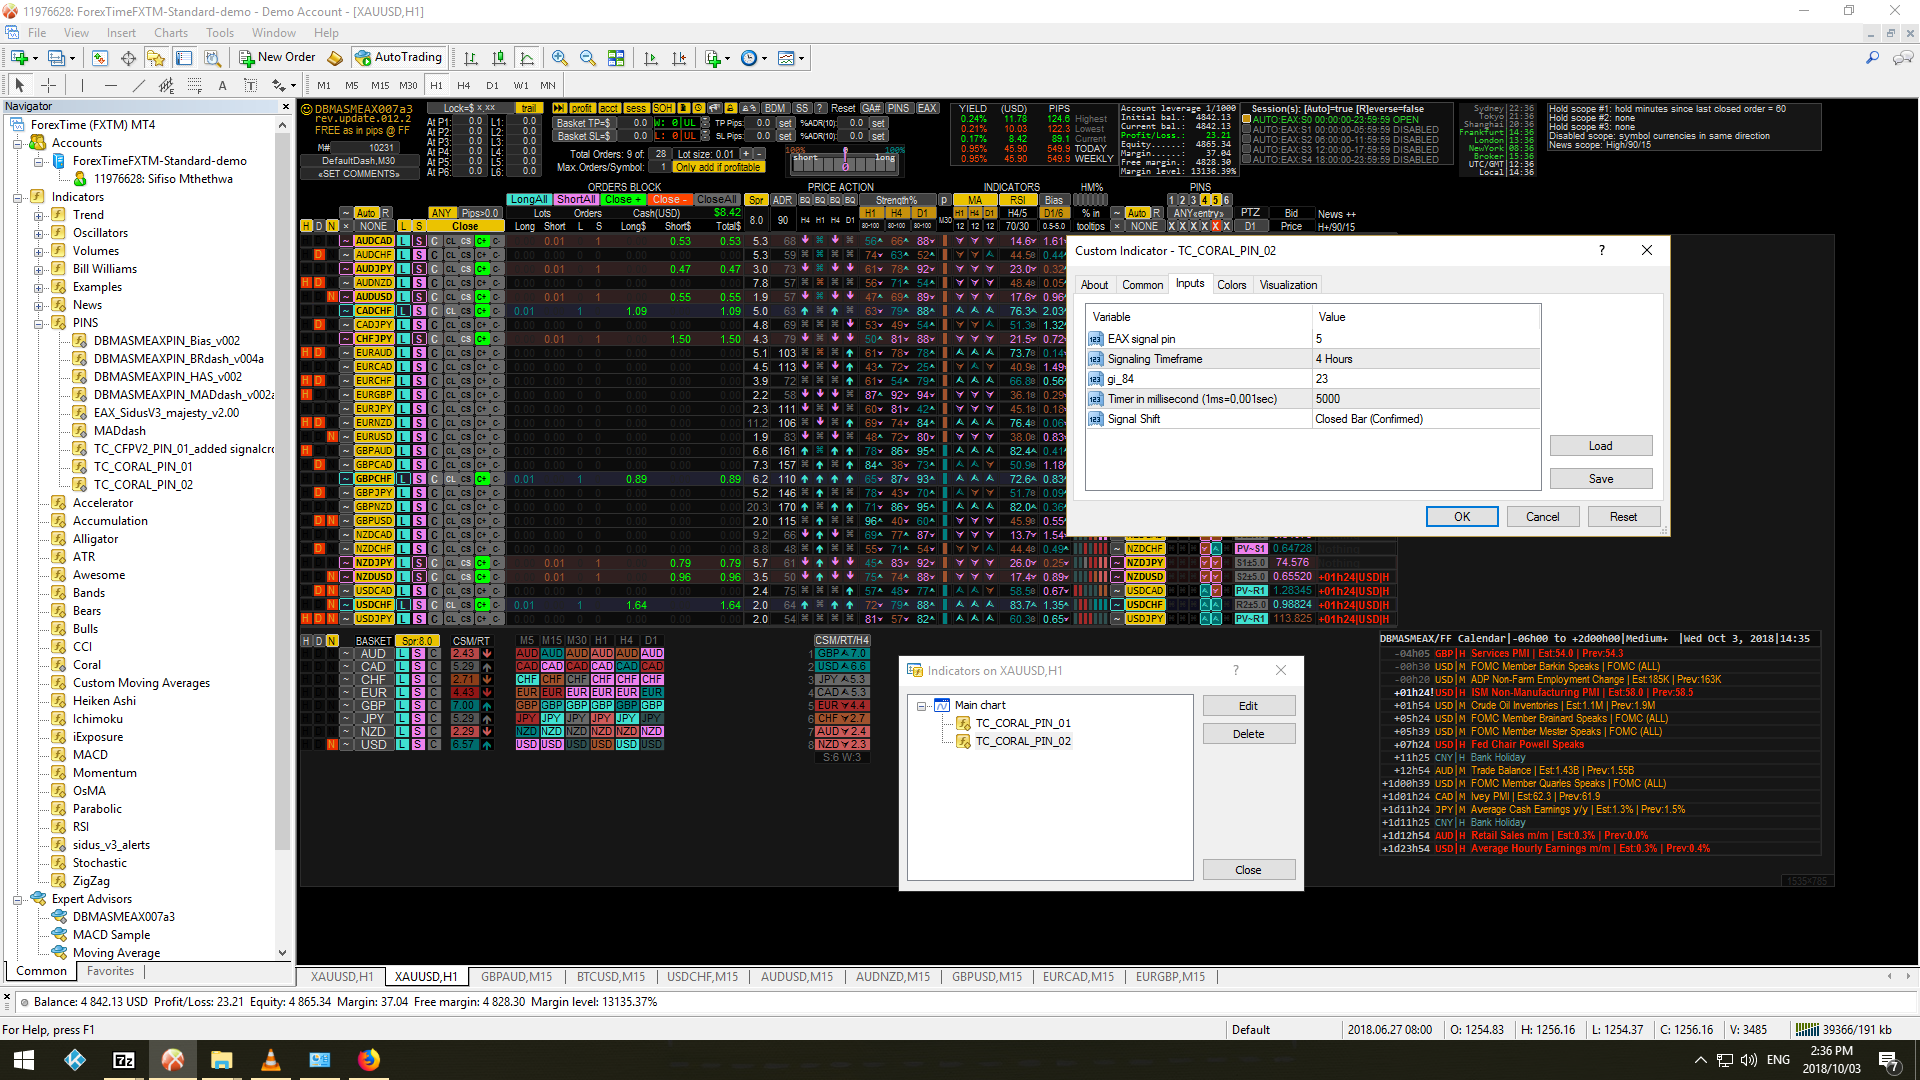Image resolution: width=1920 pixels, height=1080 pixels.
Task: Toggle the dashboard trail button
Action: pos(528,108)
